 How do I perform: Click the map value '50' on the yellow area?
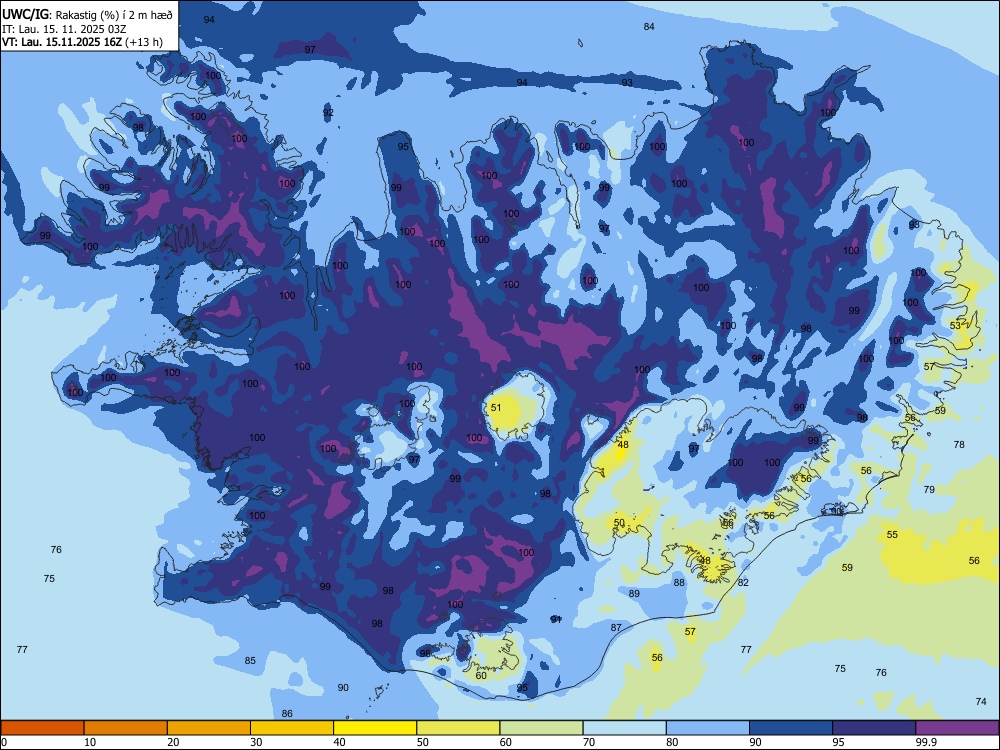(x=619, y=523)
